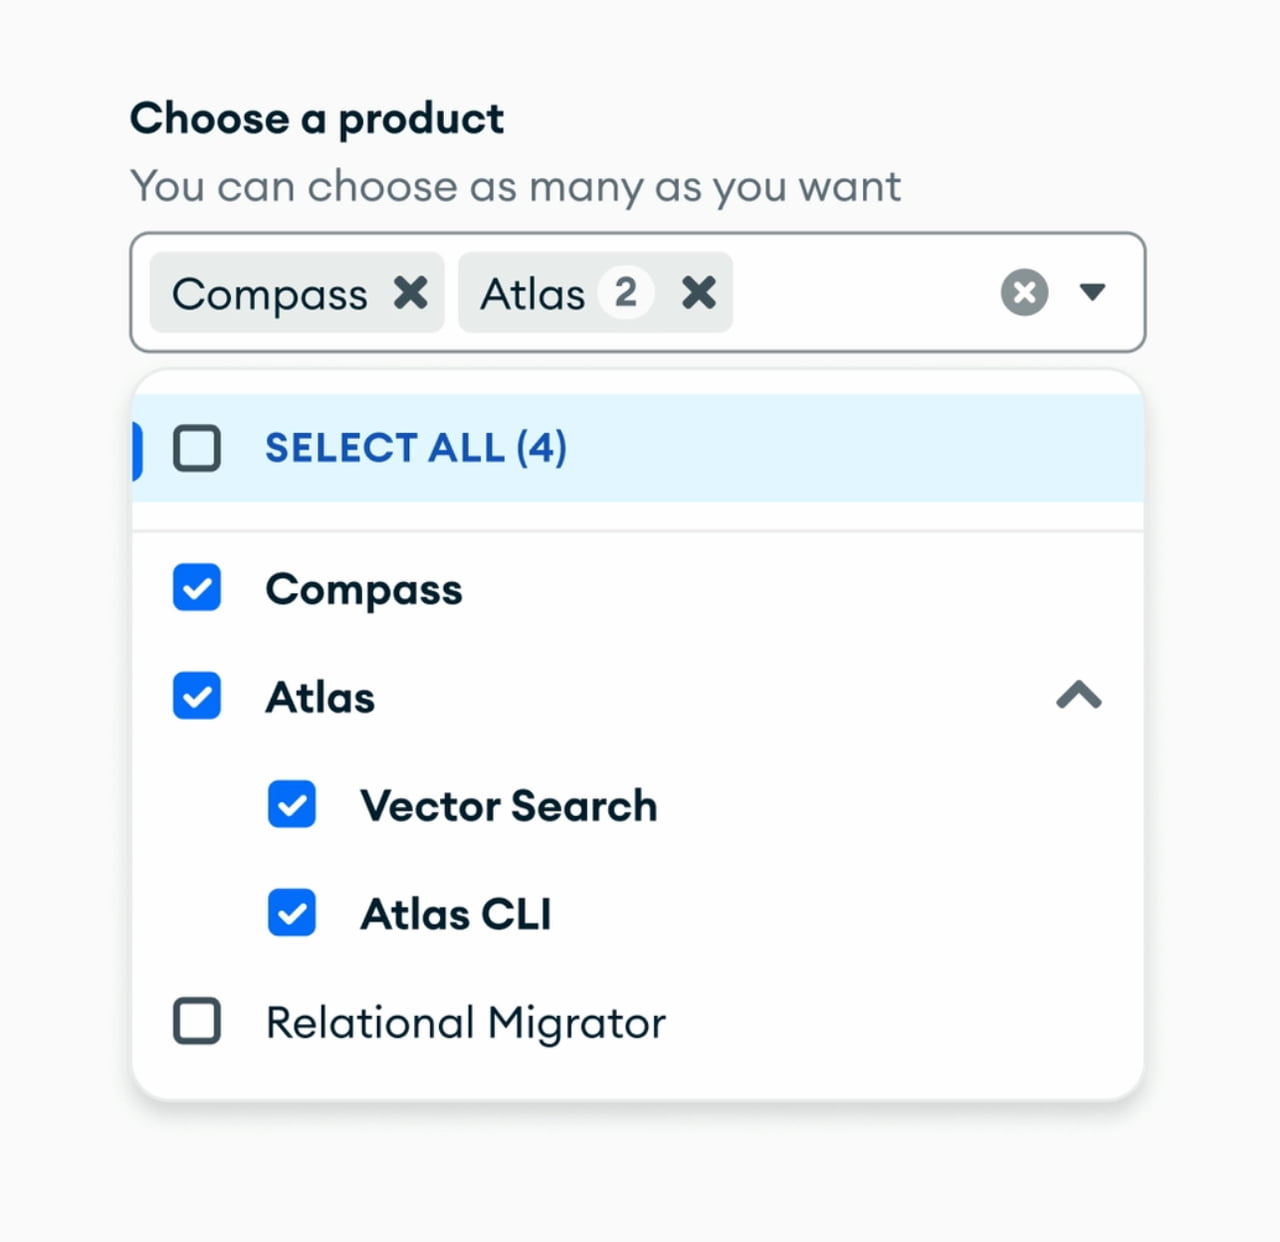Uncheck the Atlas parent checkbox
The height and width of the screenshot is (1242, 1280).
(197, 696)
